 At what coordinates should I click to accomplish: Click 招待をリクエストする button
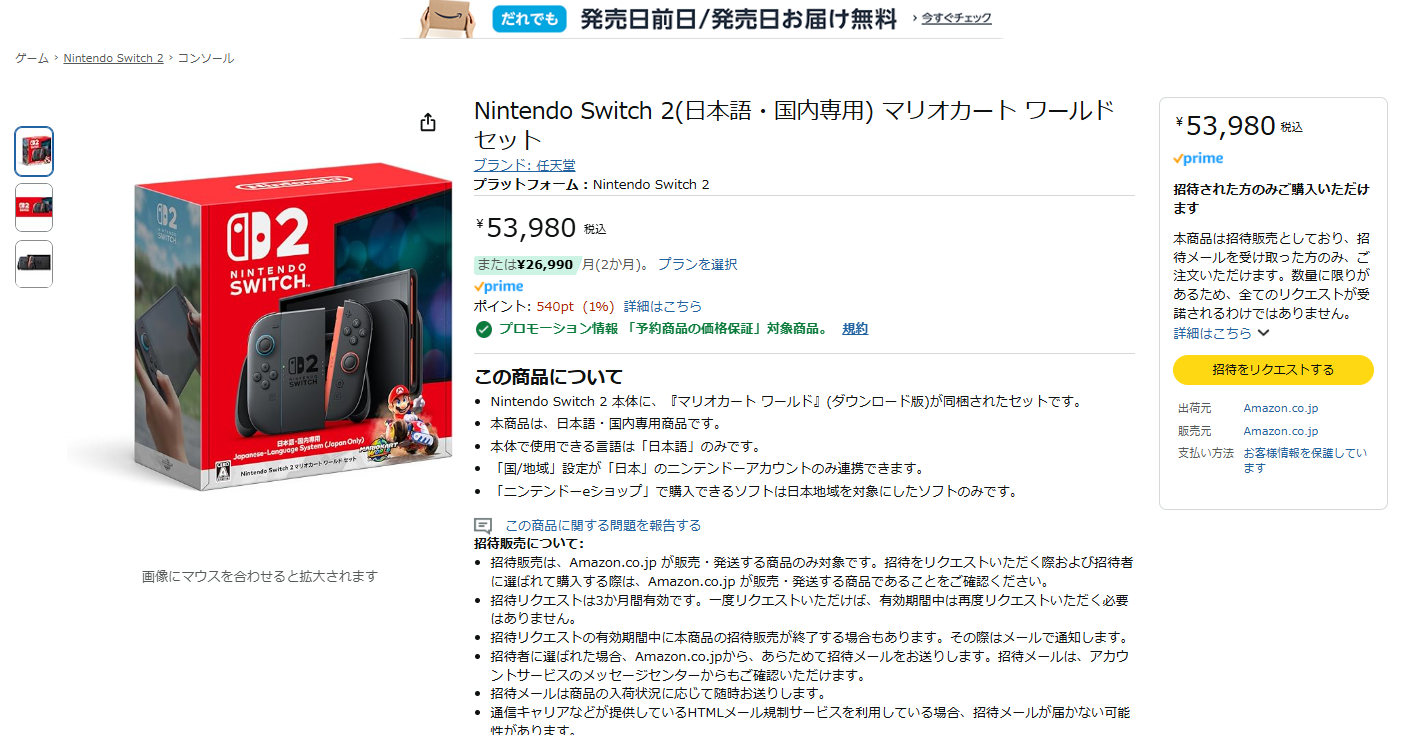[1273, 370]
